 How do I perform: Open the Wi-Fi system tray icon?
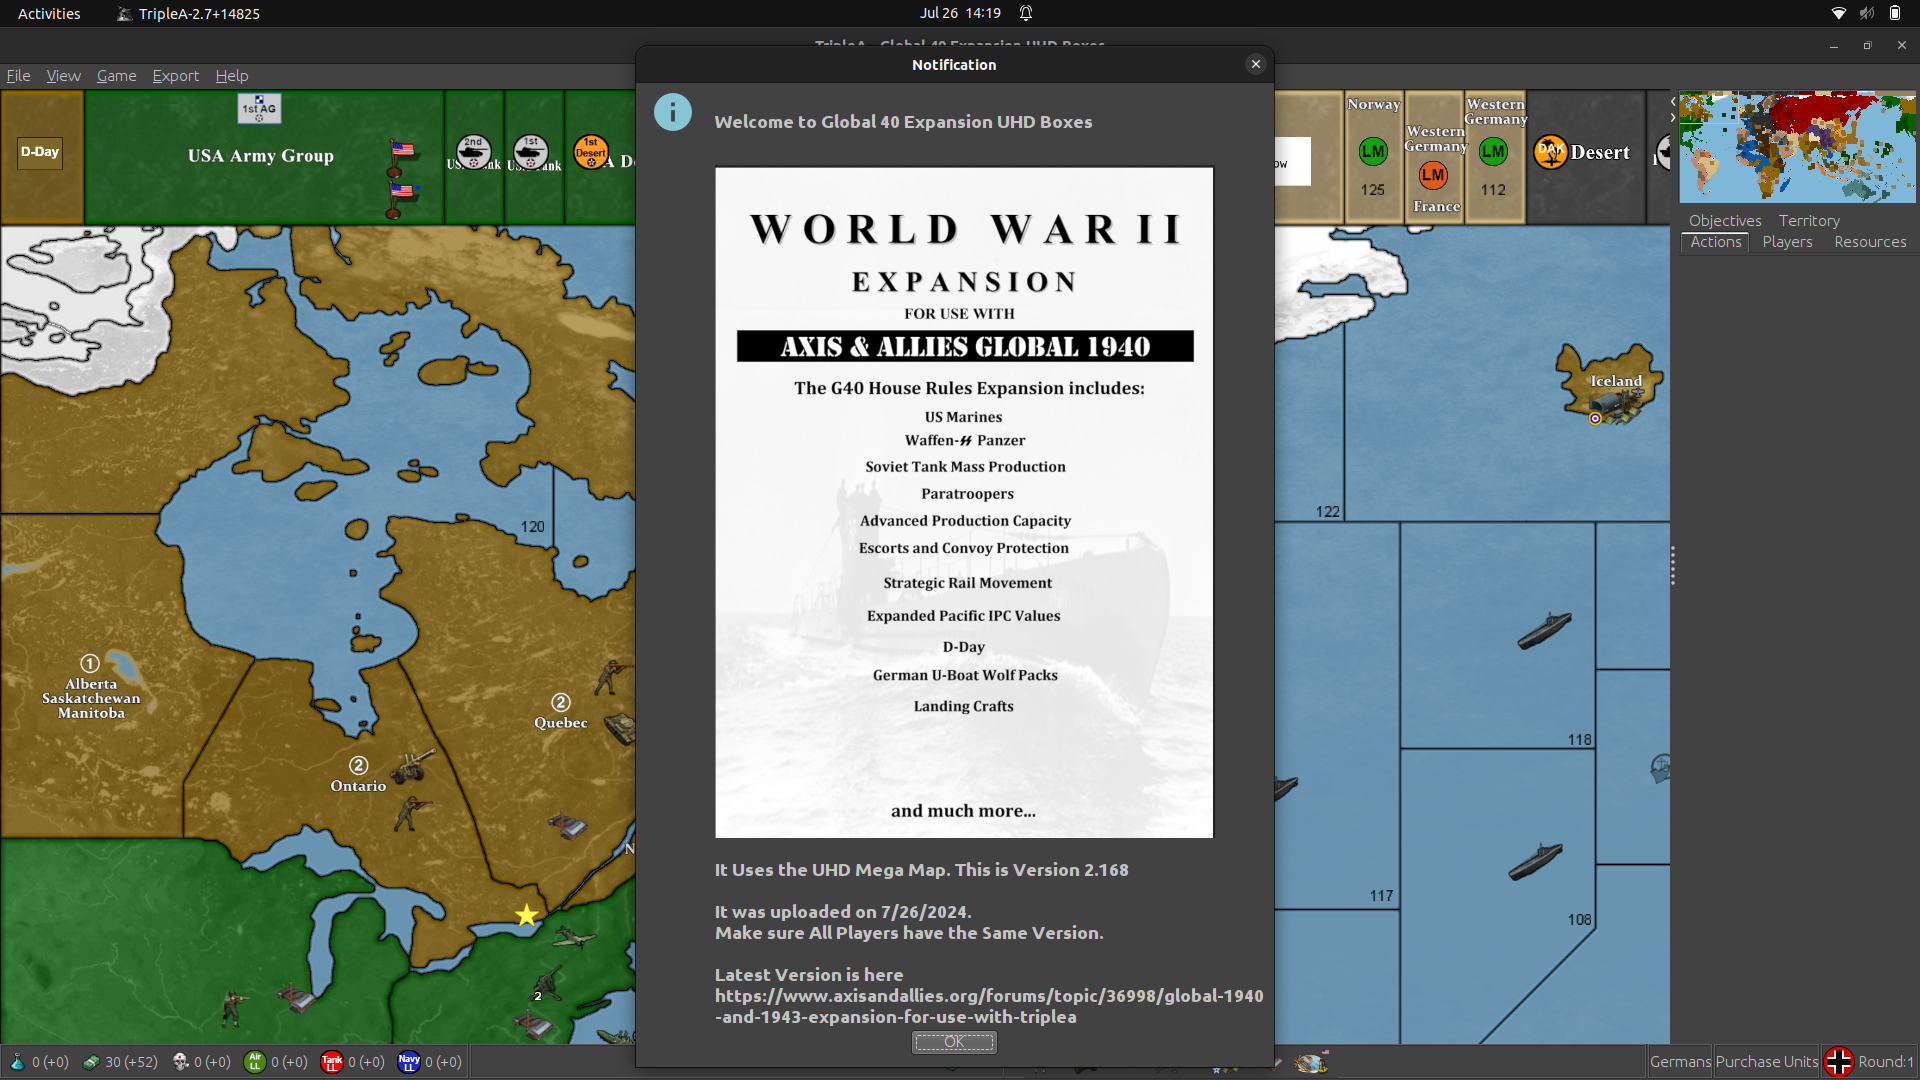point(1838,13)
